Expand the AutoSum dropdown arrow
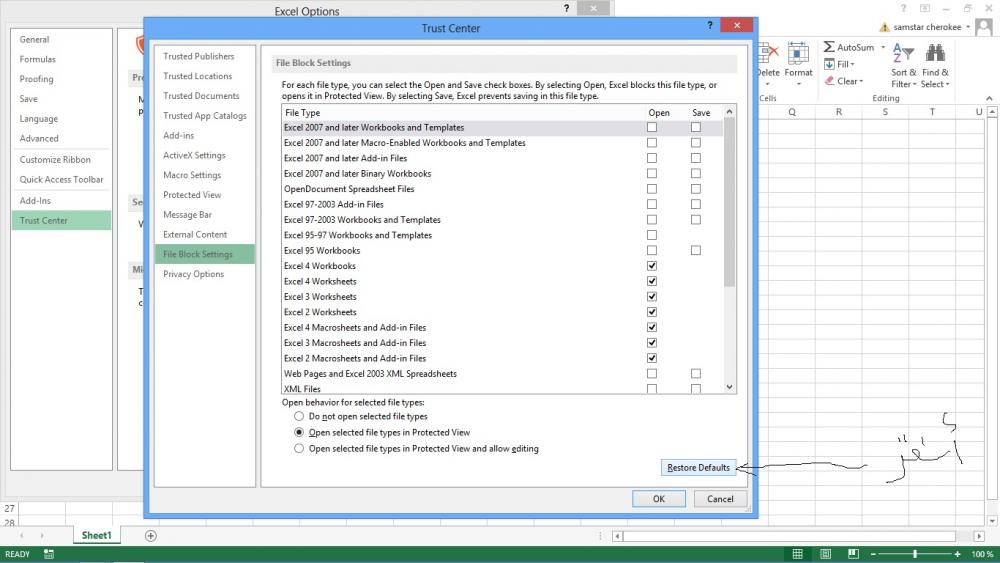 click(883, 47)
